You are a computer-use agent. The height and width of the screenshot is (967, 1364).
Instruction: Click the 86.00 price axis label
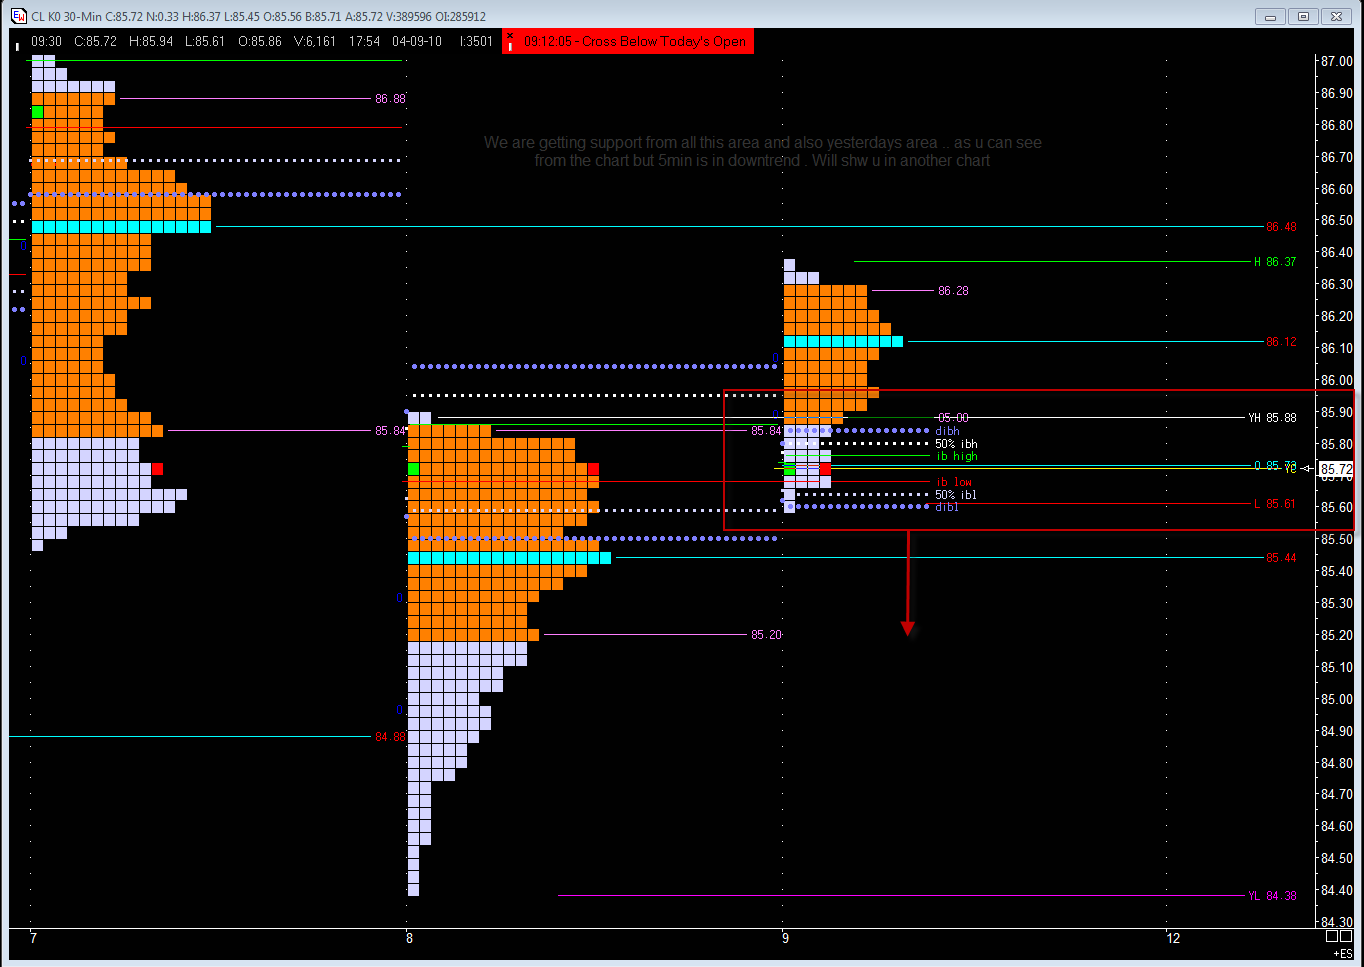click(x=1337, y=380)
